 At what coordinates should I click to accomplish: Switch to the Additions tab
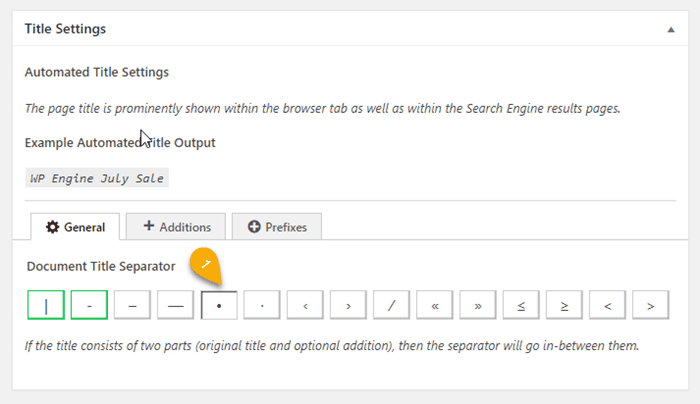176,227
